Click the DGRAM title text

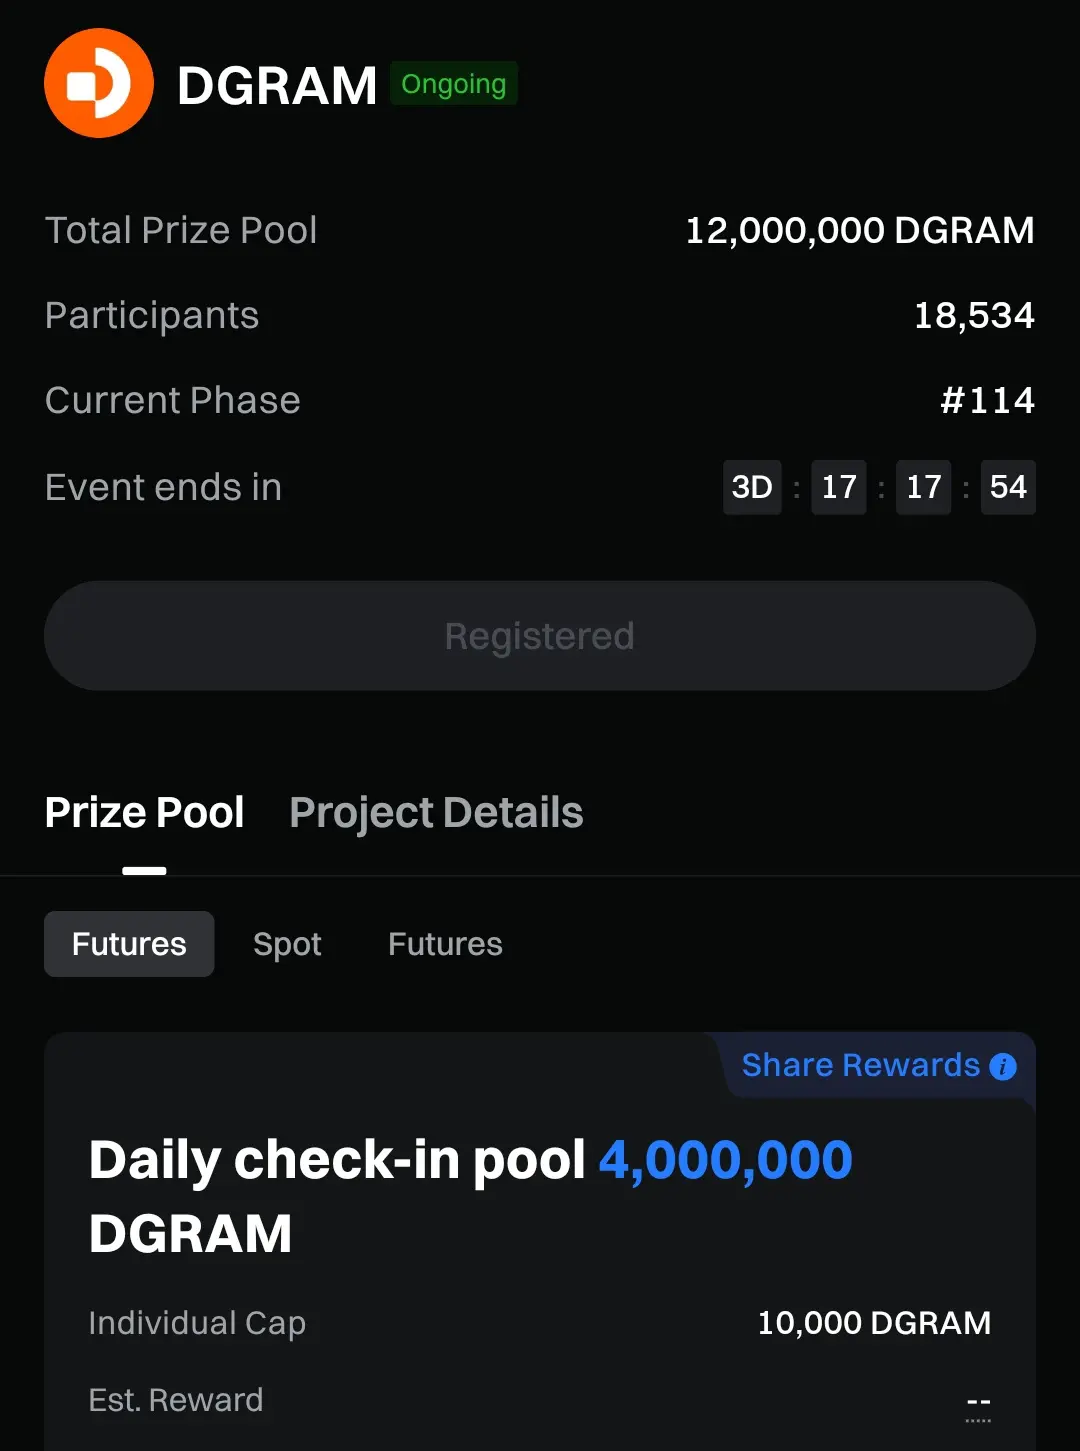tap(277, 85)
